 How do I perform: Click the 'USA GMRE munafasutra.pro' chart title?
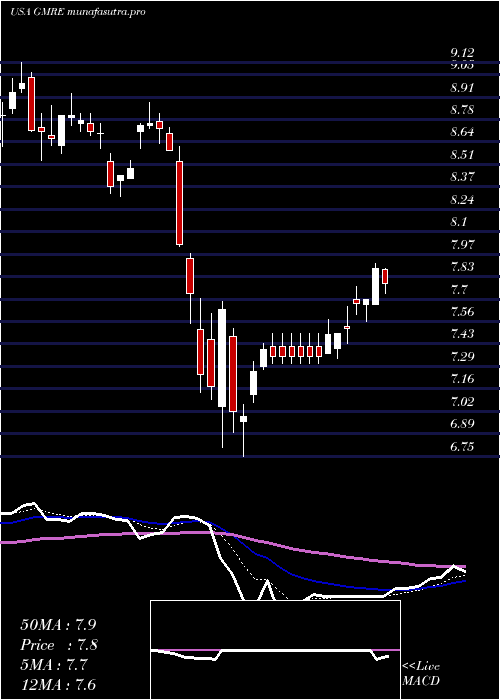click(78, 12)
